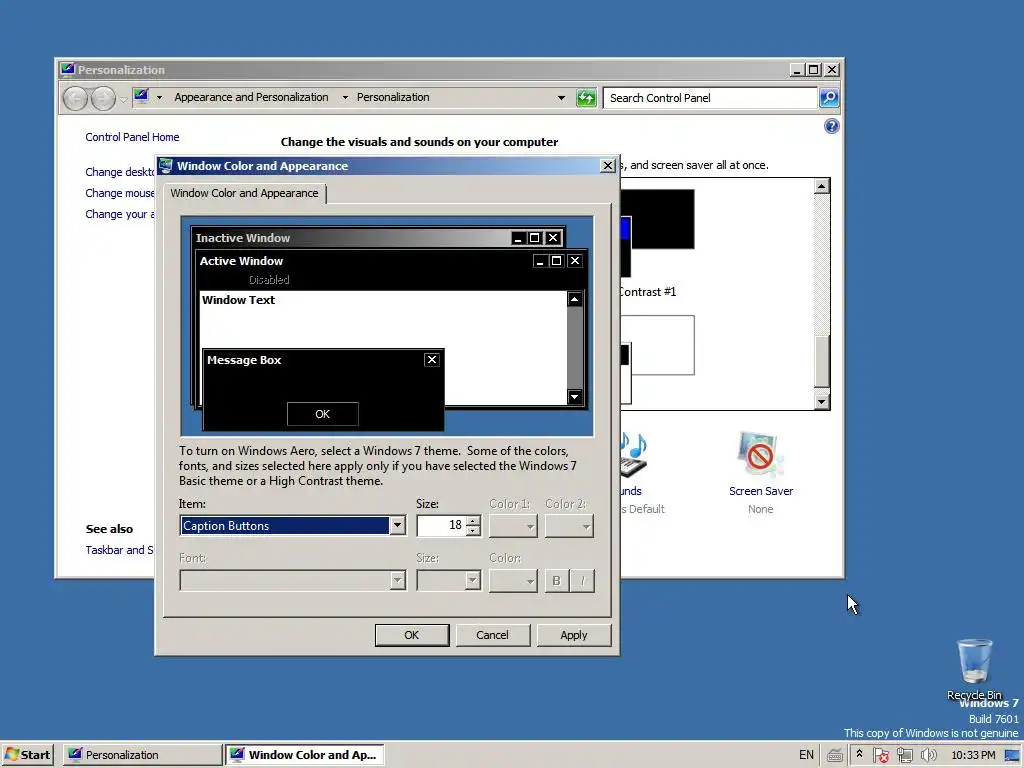Screen dimensions: 1024x768
Task: Click the item Size field showing 18
Action: pyautogui.click(x=442, y=526)
